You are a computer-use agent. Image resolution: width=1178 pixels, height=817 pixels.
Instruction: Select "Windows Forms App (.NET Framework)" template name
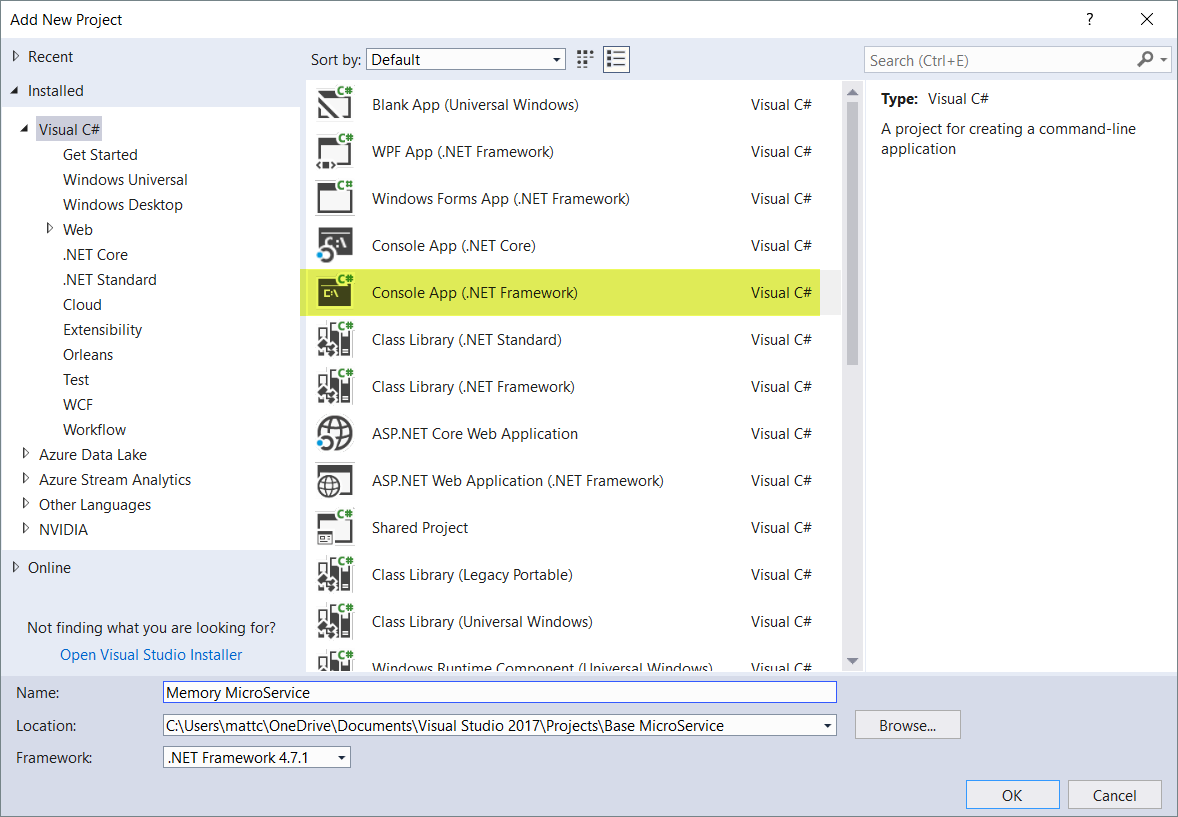click(x=500, y=198)
